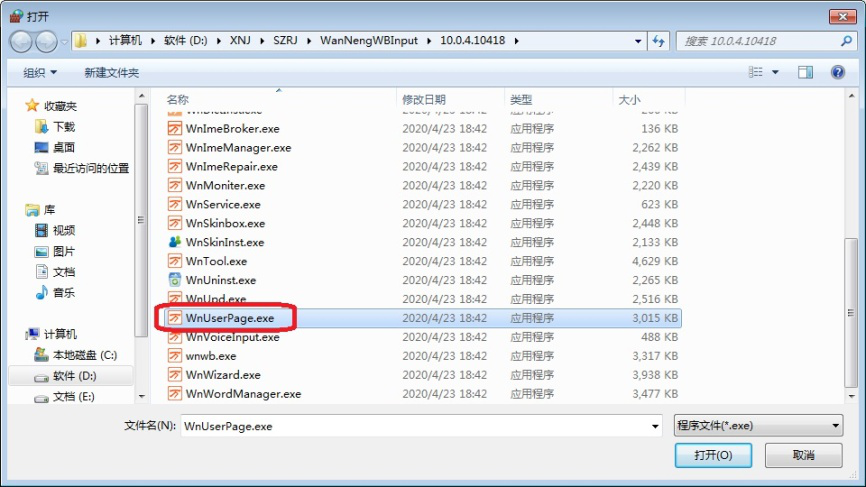Click WanNengWBInput in the address path
This screenshot has width=866, height=487.
point(369,41)
